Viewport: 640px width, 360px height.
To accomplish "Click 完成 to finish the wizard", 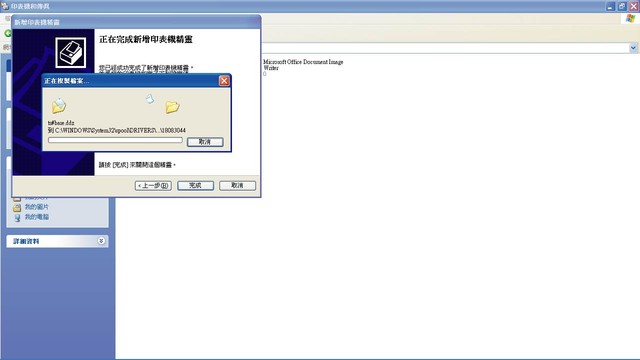I will click(x=196, y=186).
